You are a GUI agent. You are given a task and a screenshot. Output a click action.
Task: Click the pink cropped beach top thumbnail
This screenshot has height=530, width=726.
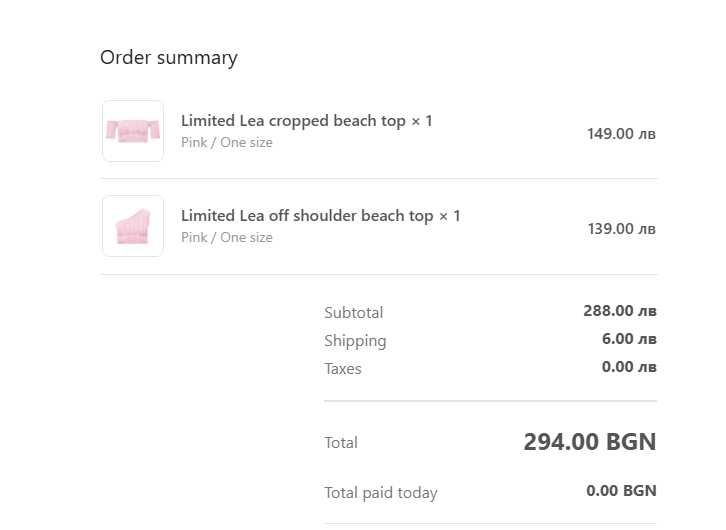pos(133,131)
